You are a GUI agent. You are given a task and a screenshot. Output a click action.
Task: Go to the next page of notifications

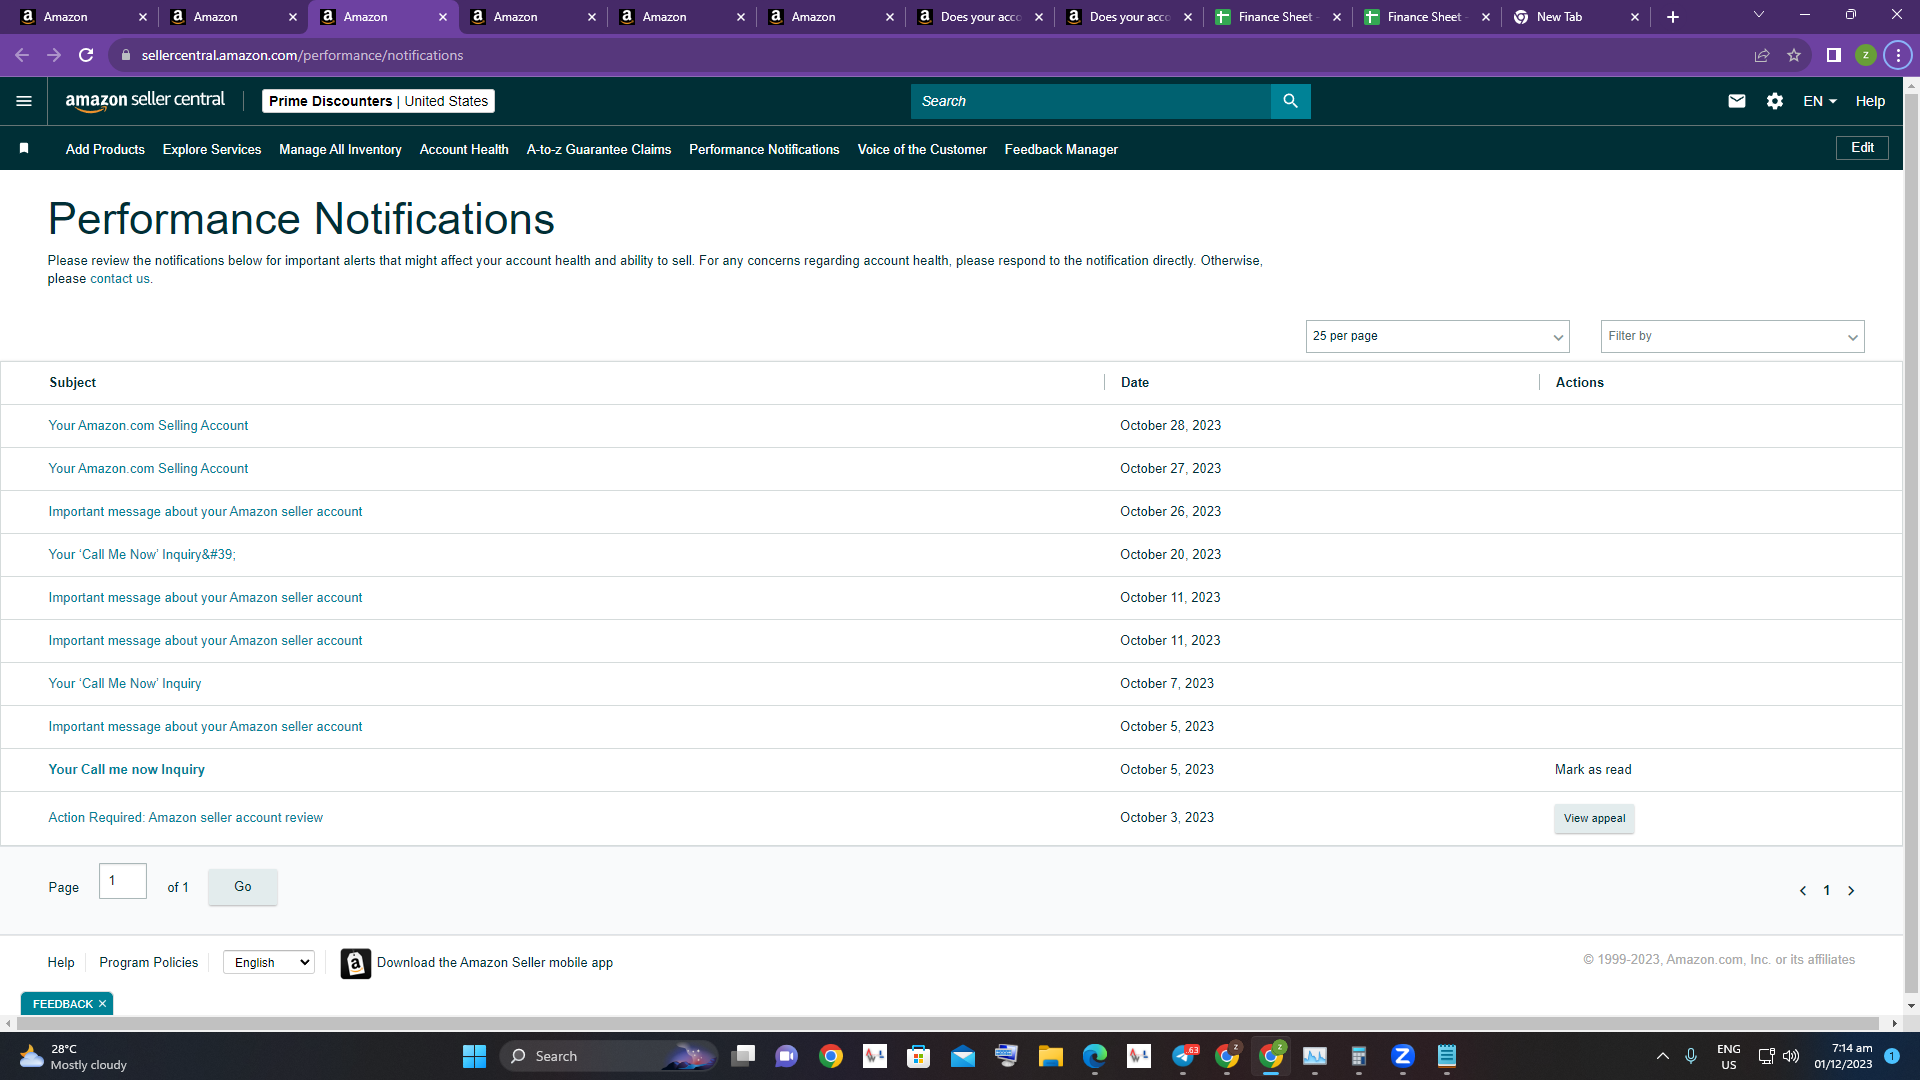click(1851, 890)
